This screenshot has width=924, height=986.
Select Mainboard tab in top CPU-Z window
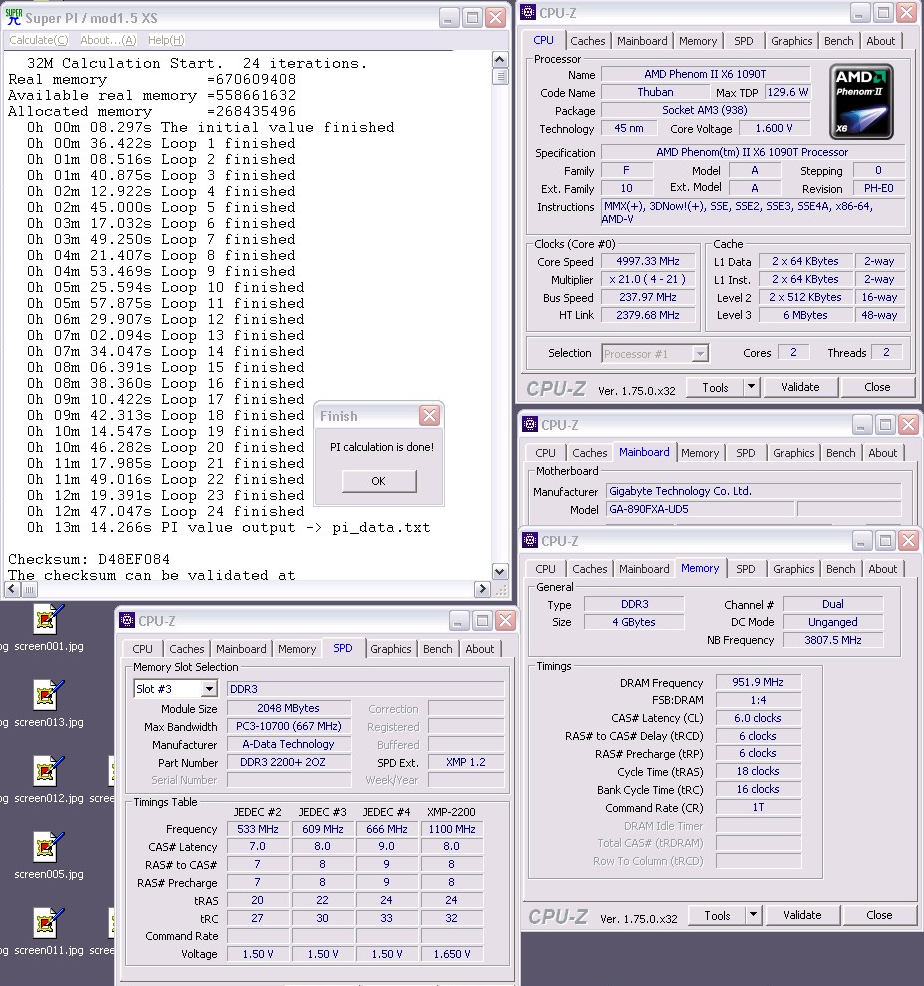click(x=642, y=41)
